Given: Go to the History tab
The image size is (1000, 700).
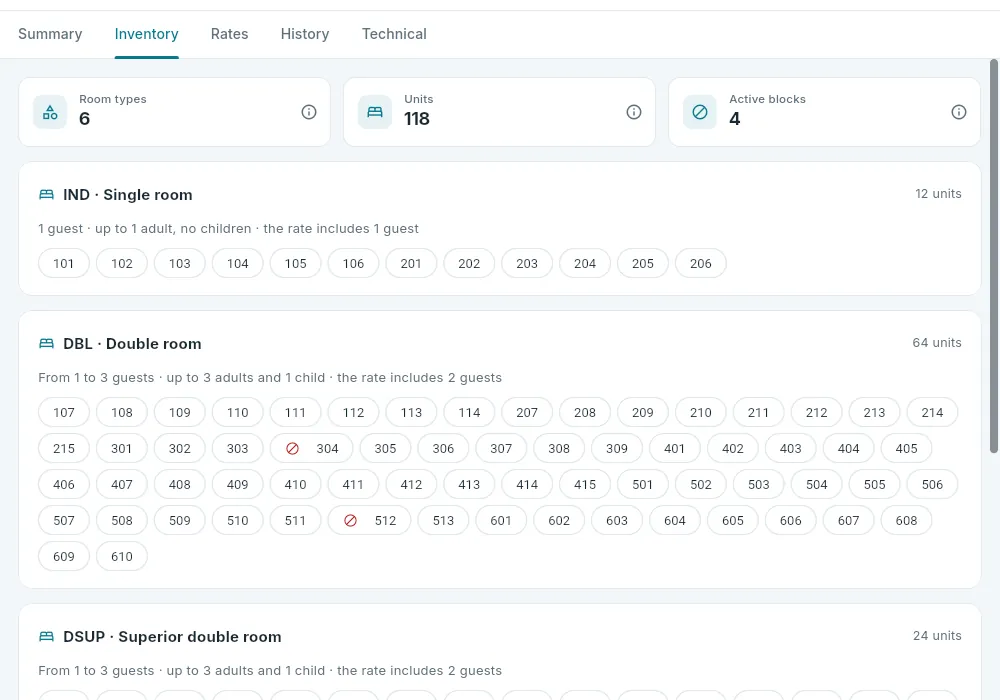Looking at the screenshot, I should pyautogui.click(x=305, y=34).
